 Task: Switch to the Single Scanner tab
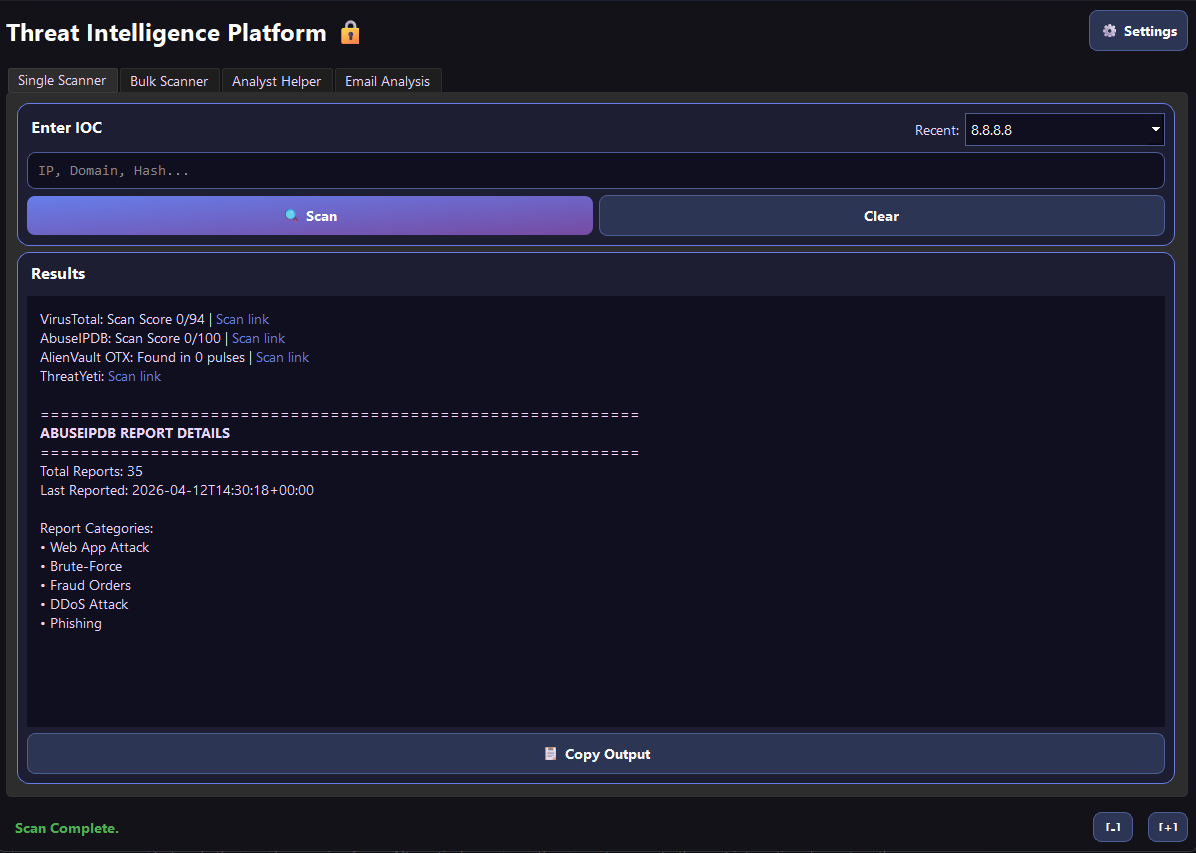click(x=62, y=80)
